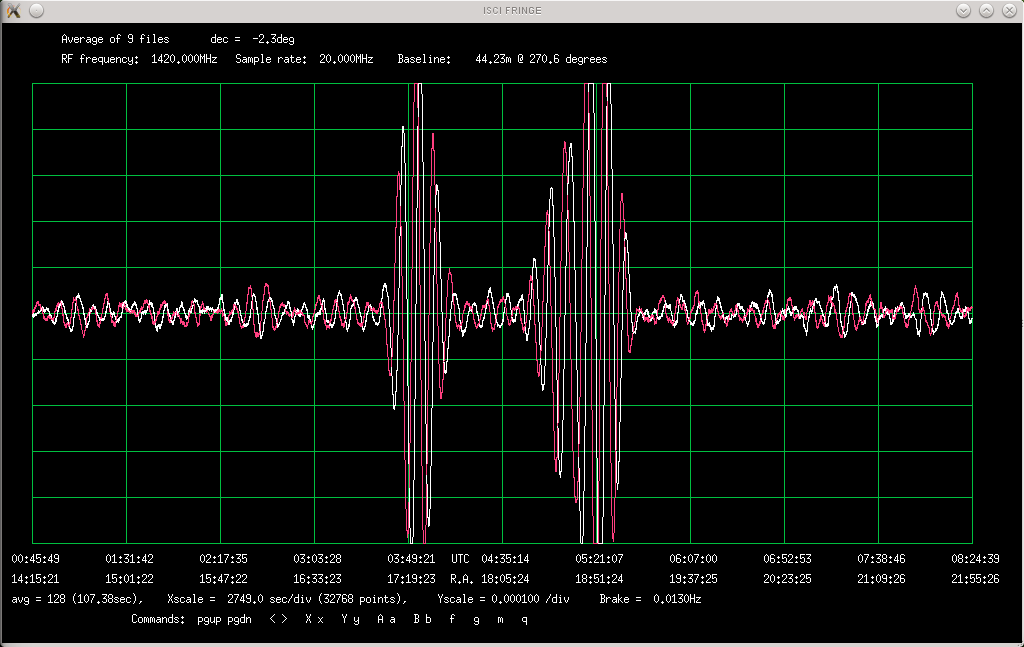The image size is (1024, 647).
Task: Click the X11 application icon in title bar
Action: [13, 10]
